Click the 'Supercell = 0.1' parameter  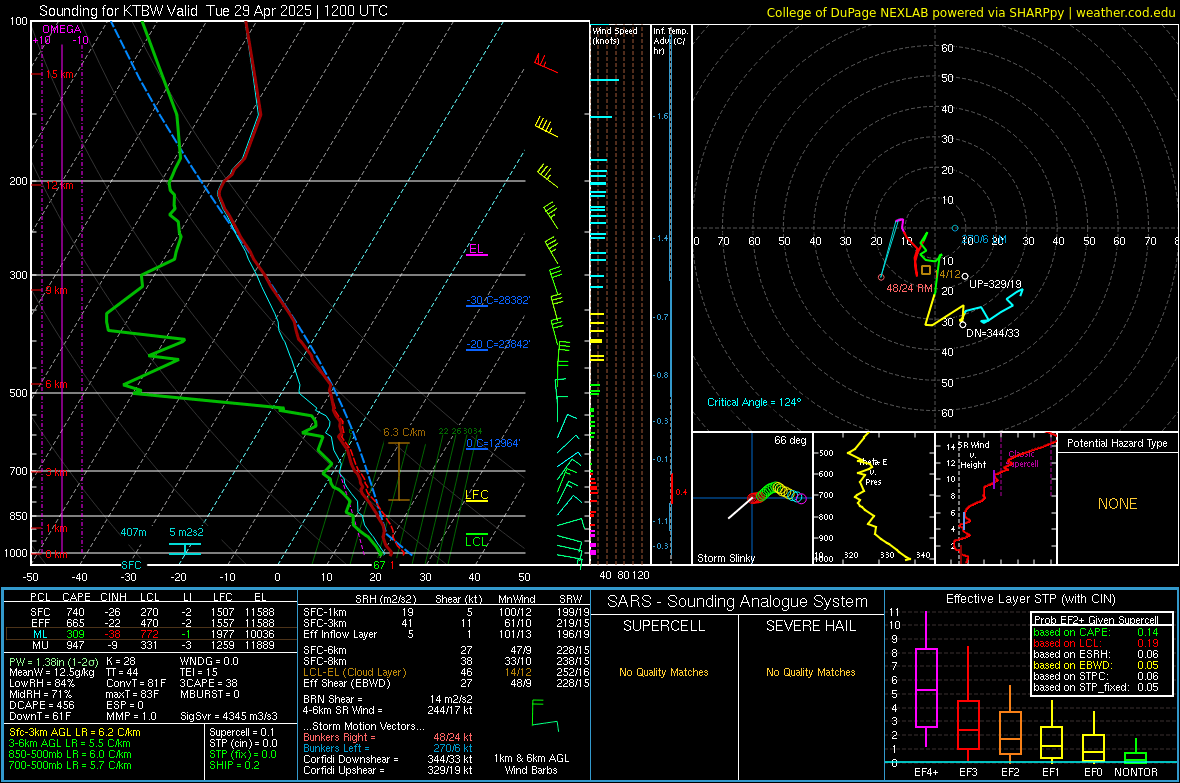pos(242,732)
